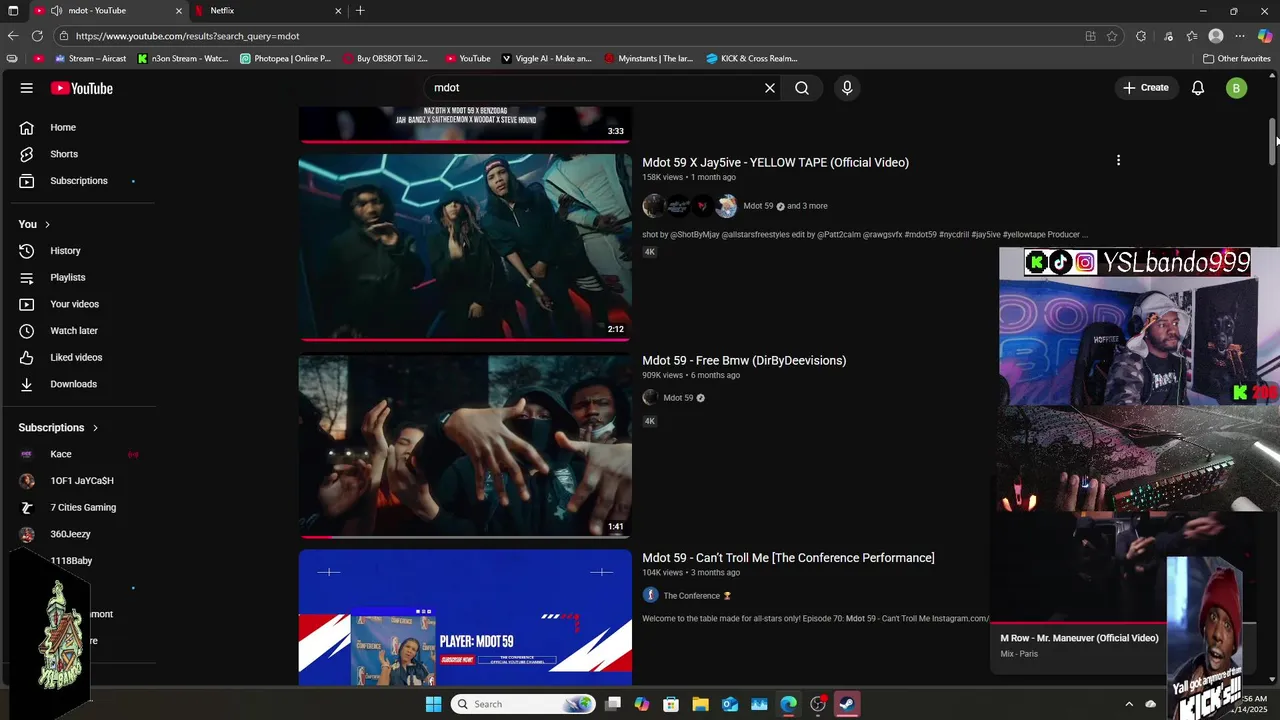The height and width of the screenshot is (720, 1280).
Task: Click the taskbar Search box
Action: tap(522, 704)
